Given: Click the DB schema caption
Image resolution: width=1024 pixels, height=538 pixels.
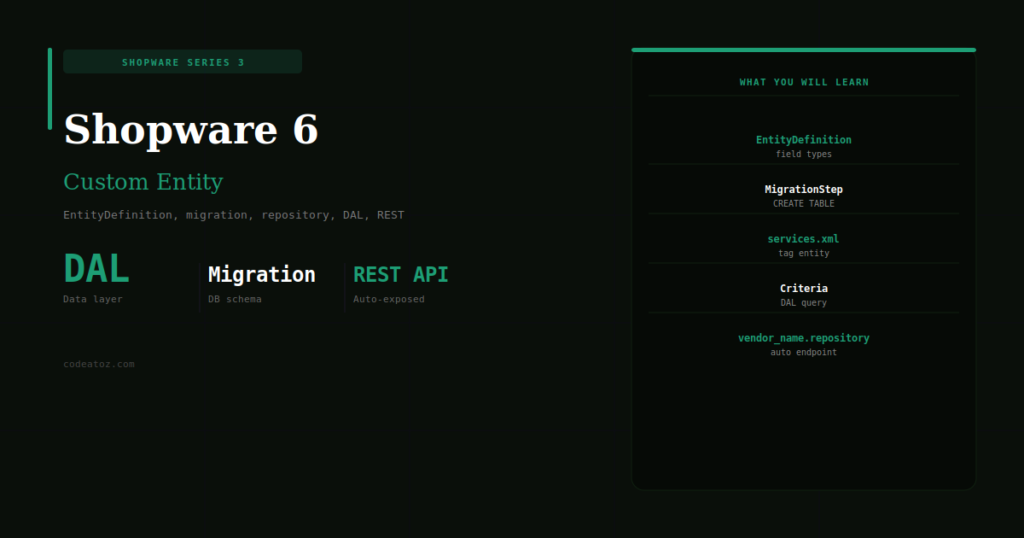Looking at the screenshot, I should click(x=234, y=299).
